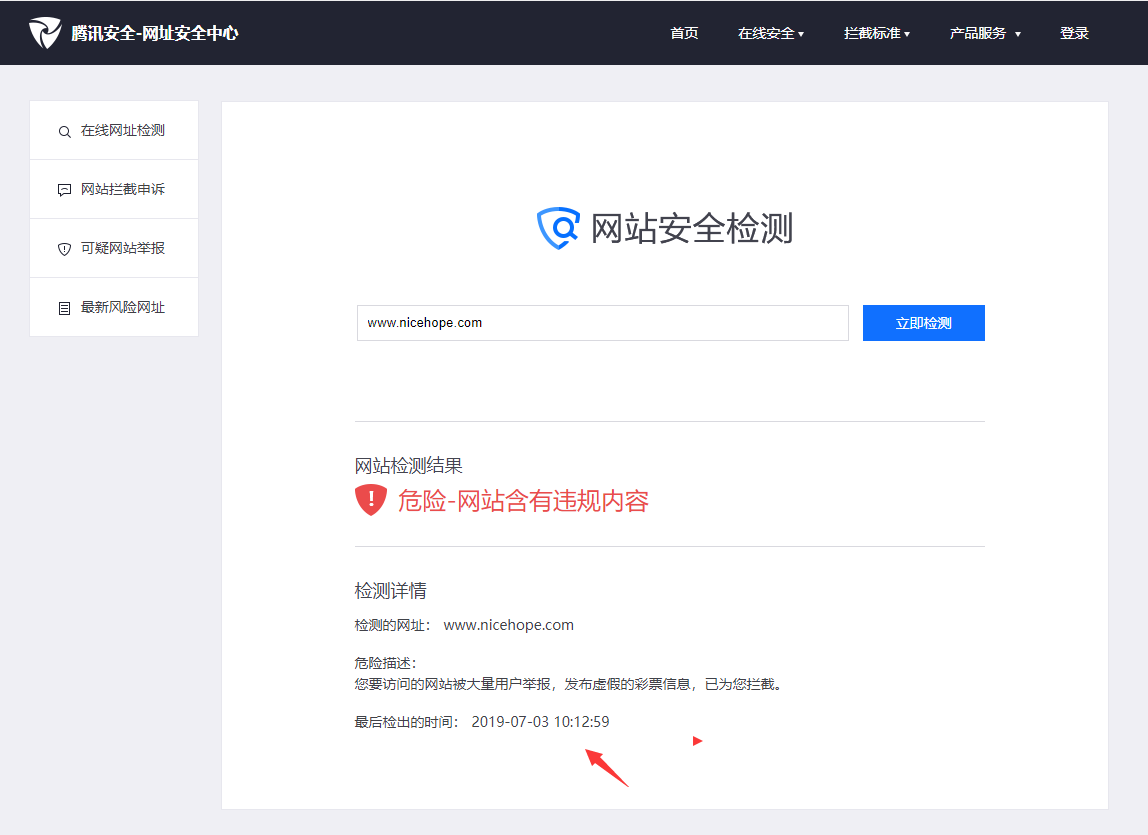Expand the 在线安全 dropdown menu
The image size is (1148, 835).
771,33
